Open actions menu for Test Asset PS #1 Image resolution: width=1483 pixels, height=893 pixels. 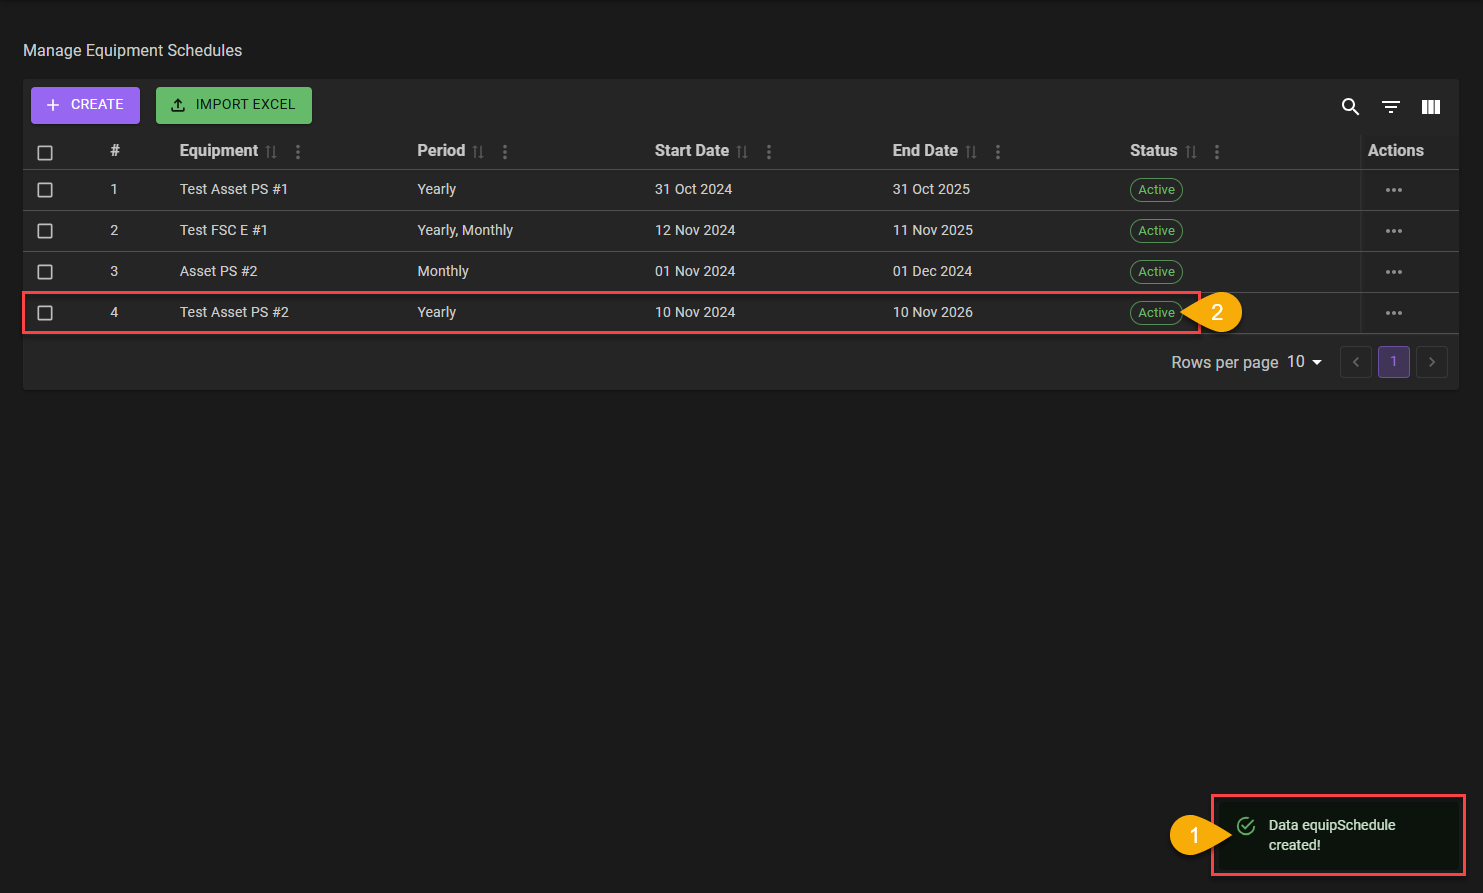[1393, 190]
